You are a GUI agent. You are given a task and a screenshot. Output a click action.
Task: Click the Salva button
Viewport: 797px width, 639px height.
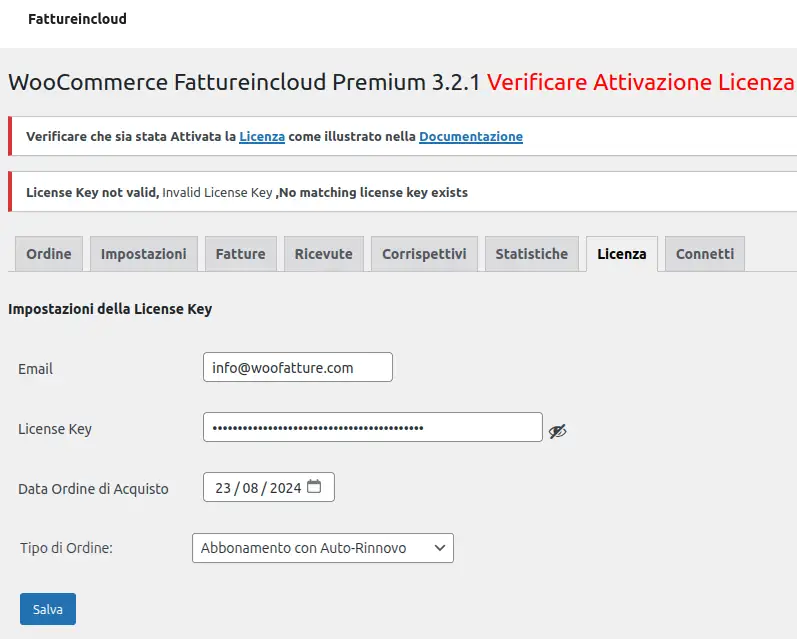pyautogui.click(x=48, y=609)
